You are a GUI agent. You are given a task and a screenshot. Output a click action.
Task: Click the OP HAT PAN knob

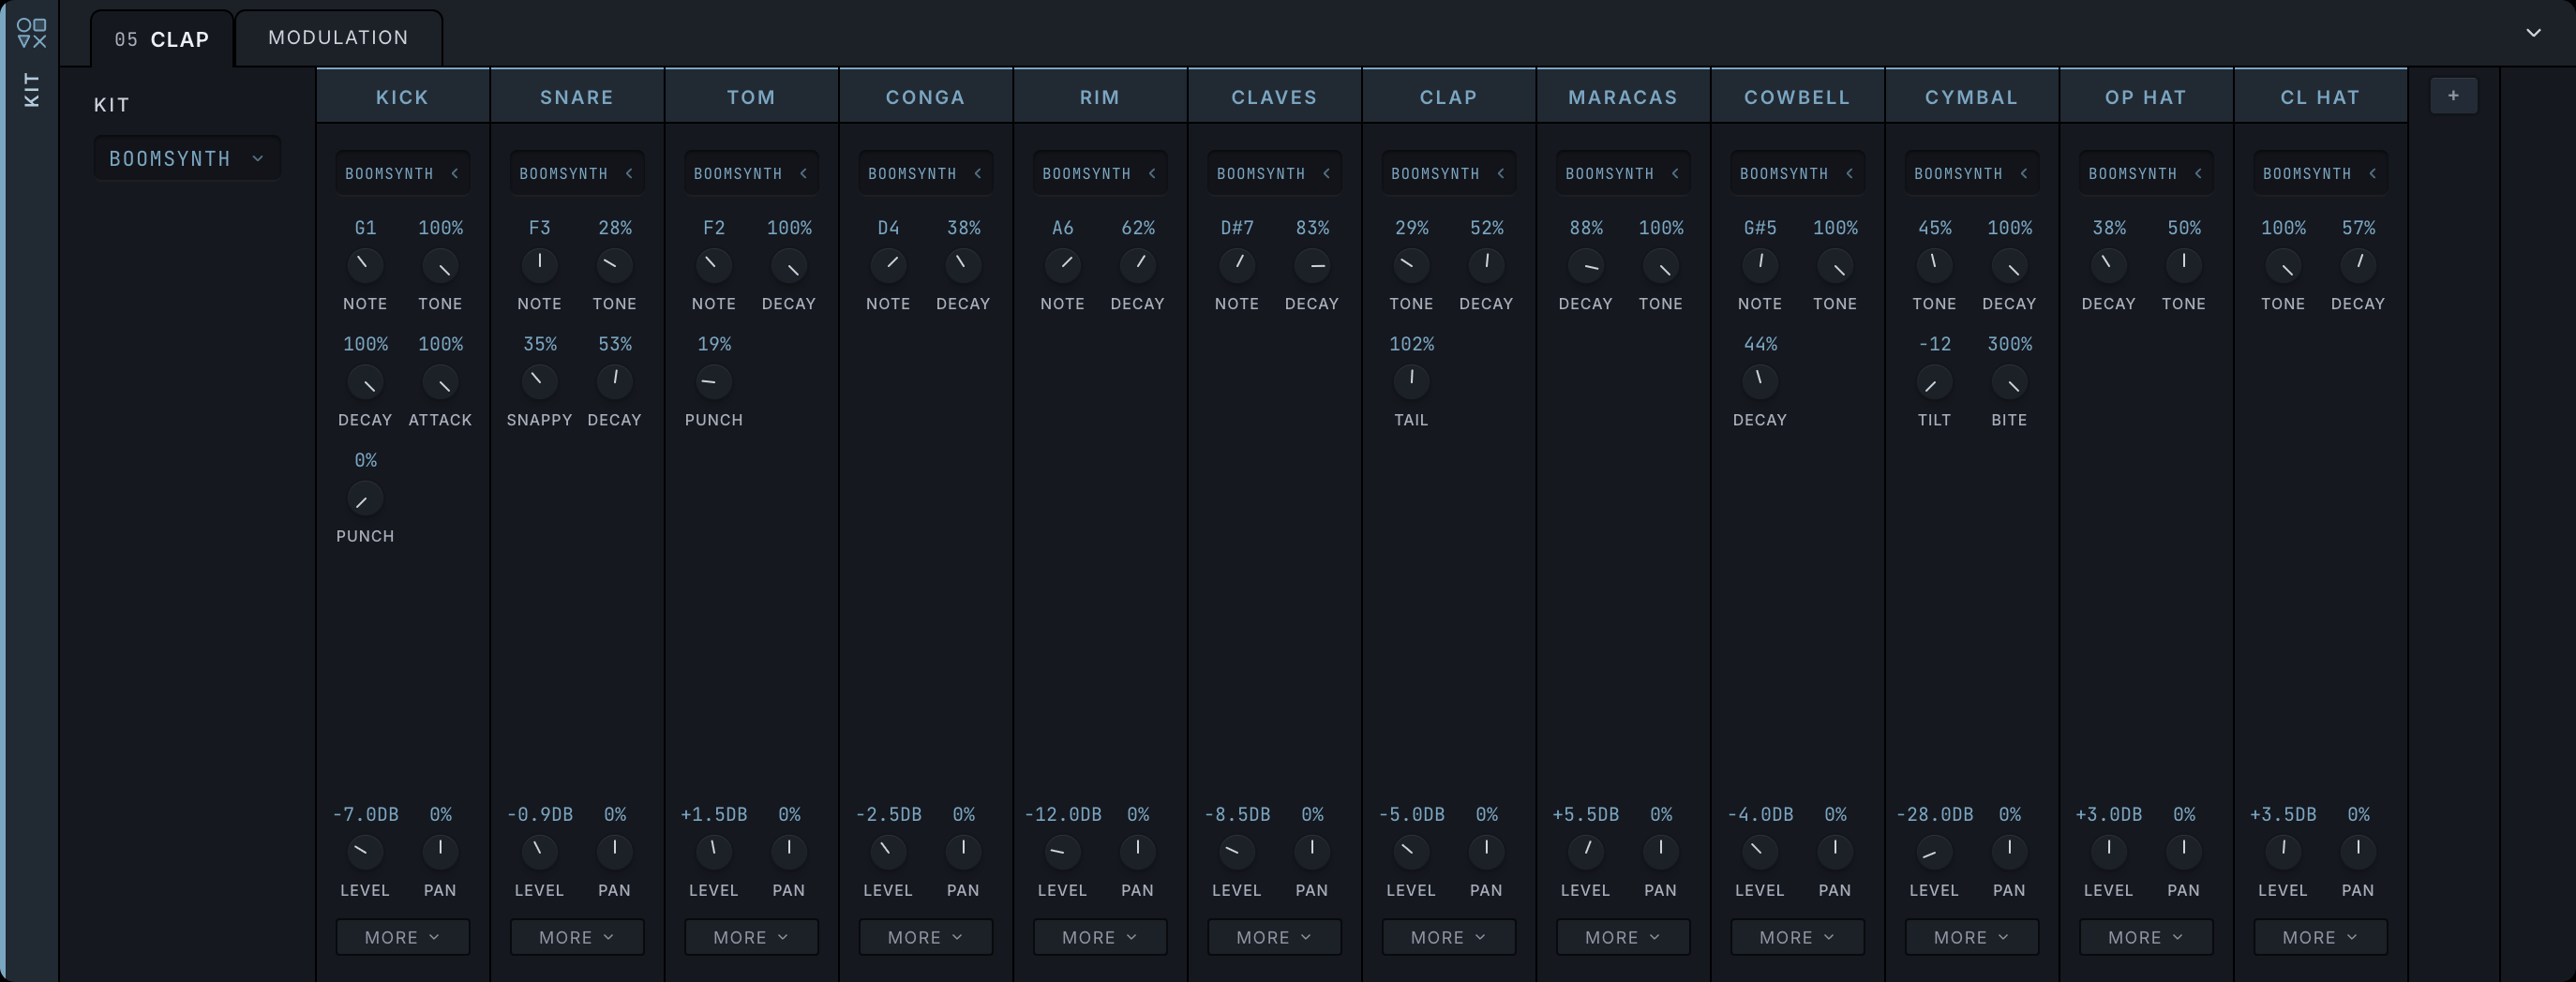(x=2183, y=851)
